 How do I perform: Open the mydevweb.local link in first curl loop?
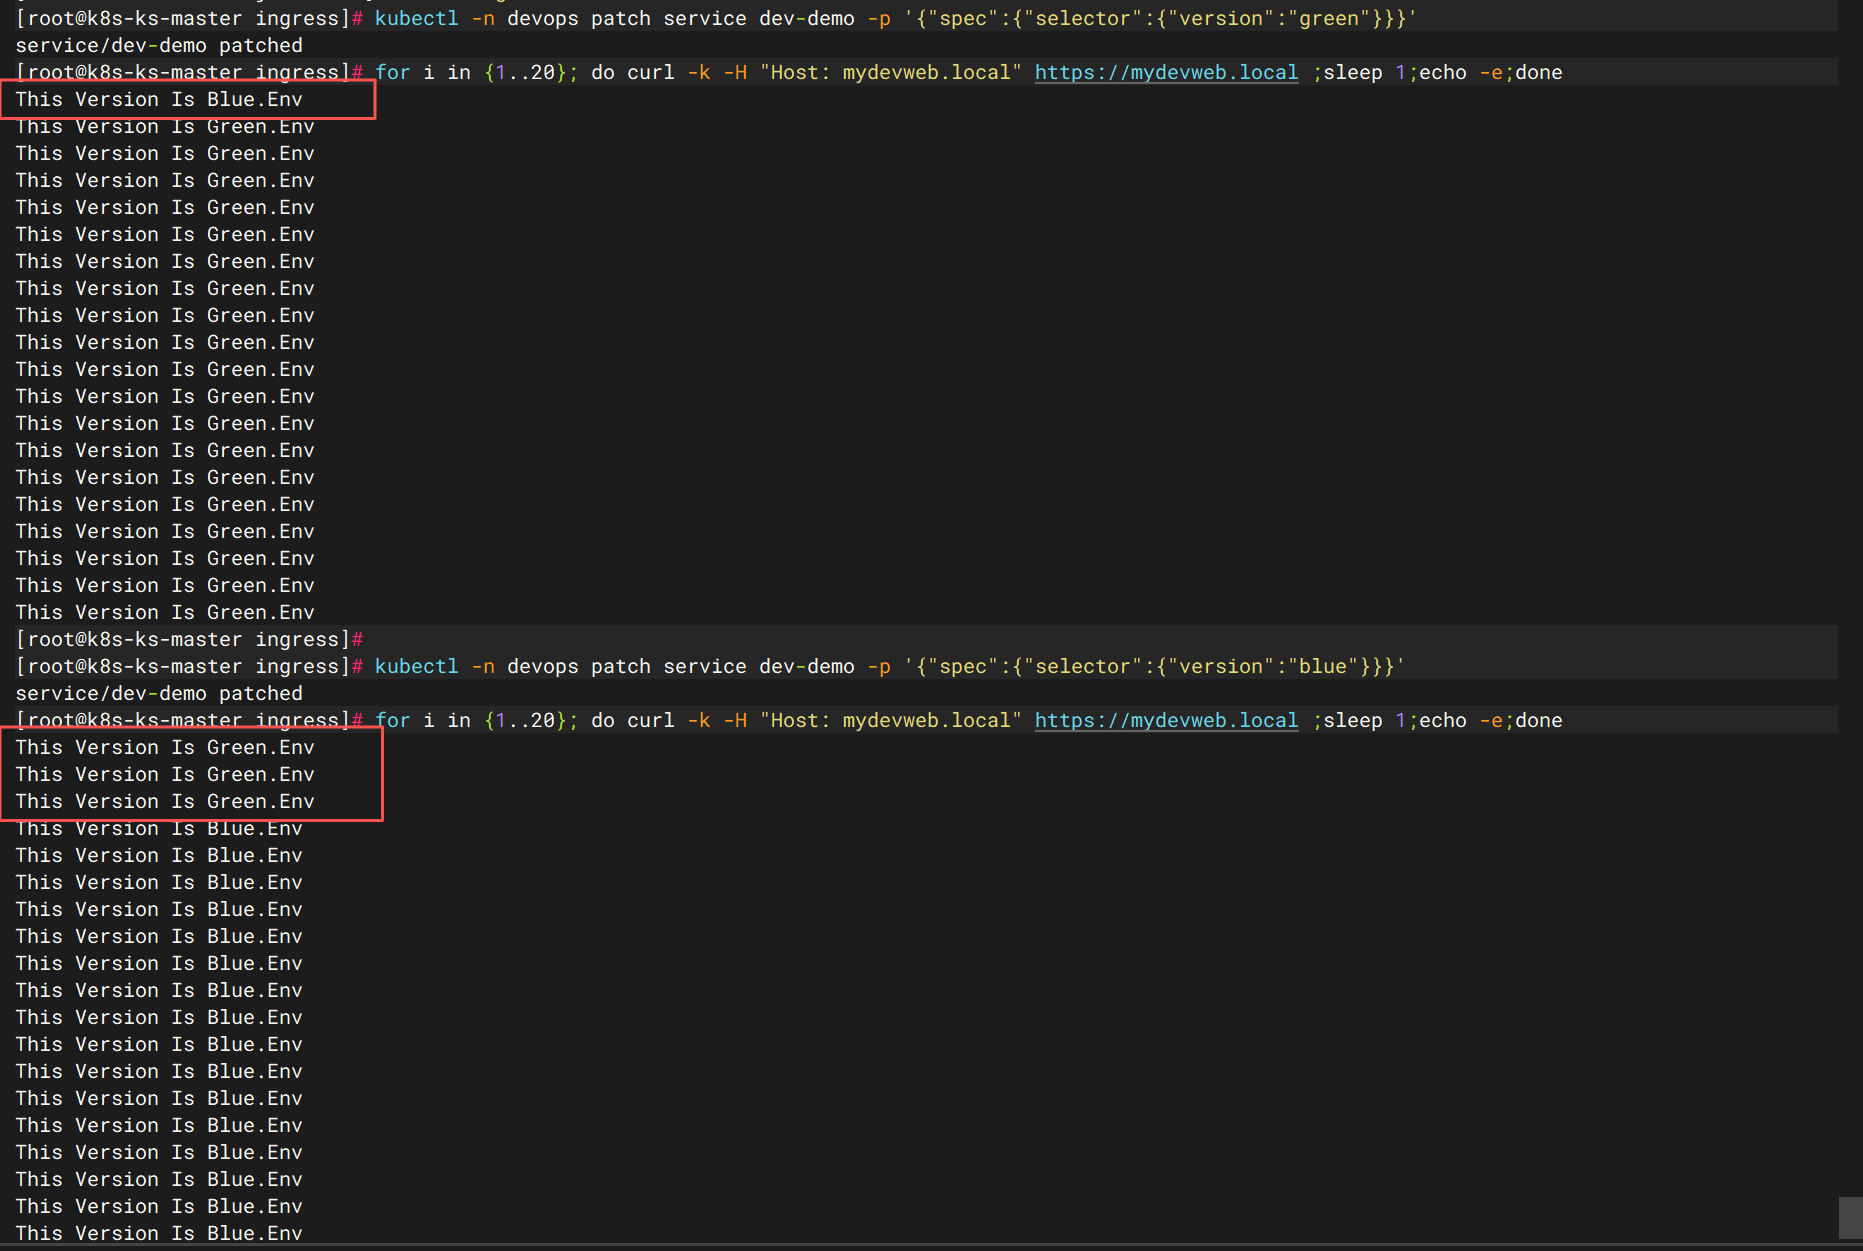click(1166, 72)
